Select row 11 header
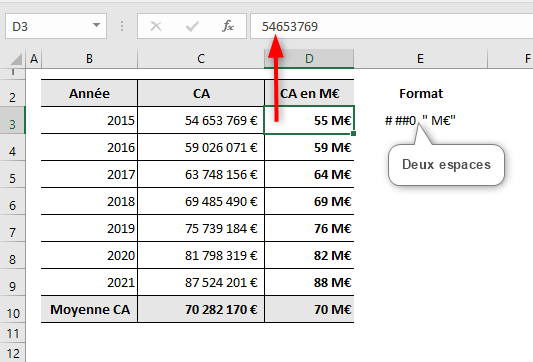 point(13,333)
